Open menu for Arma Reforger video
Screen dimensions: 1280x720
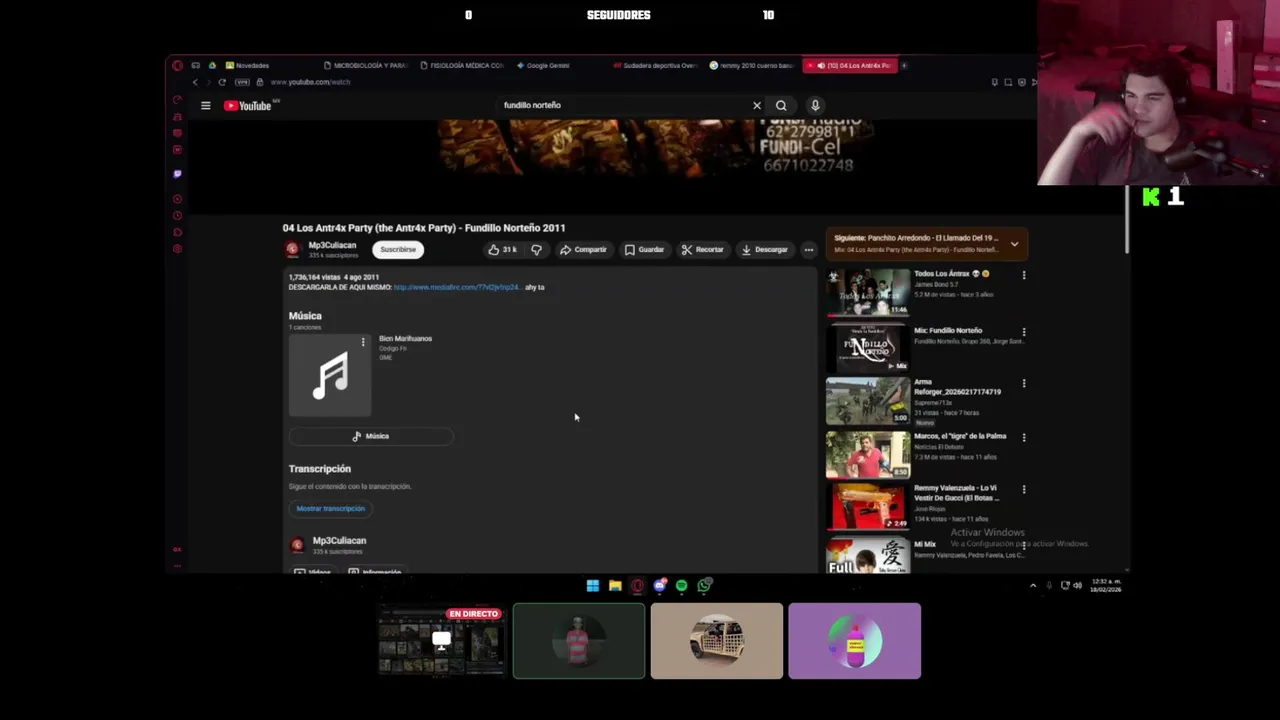tap(1023, 383)
